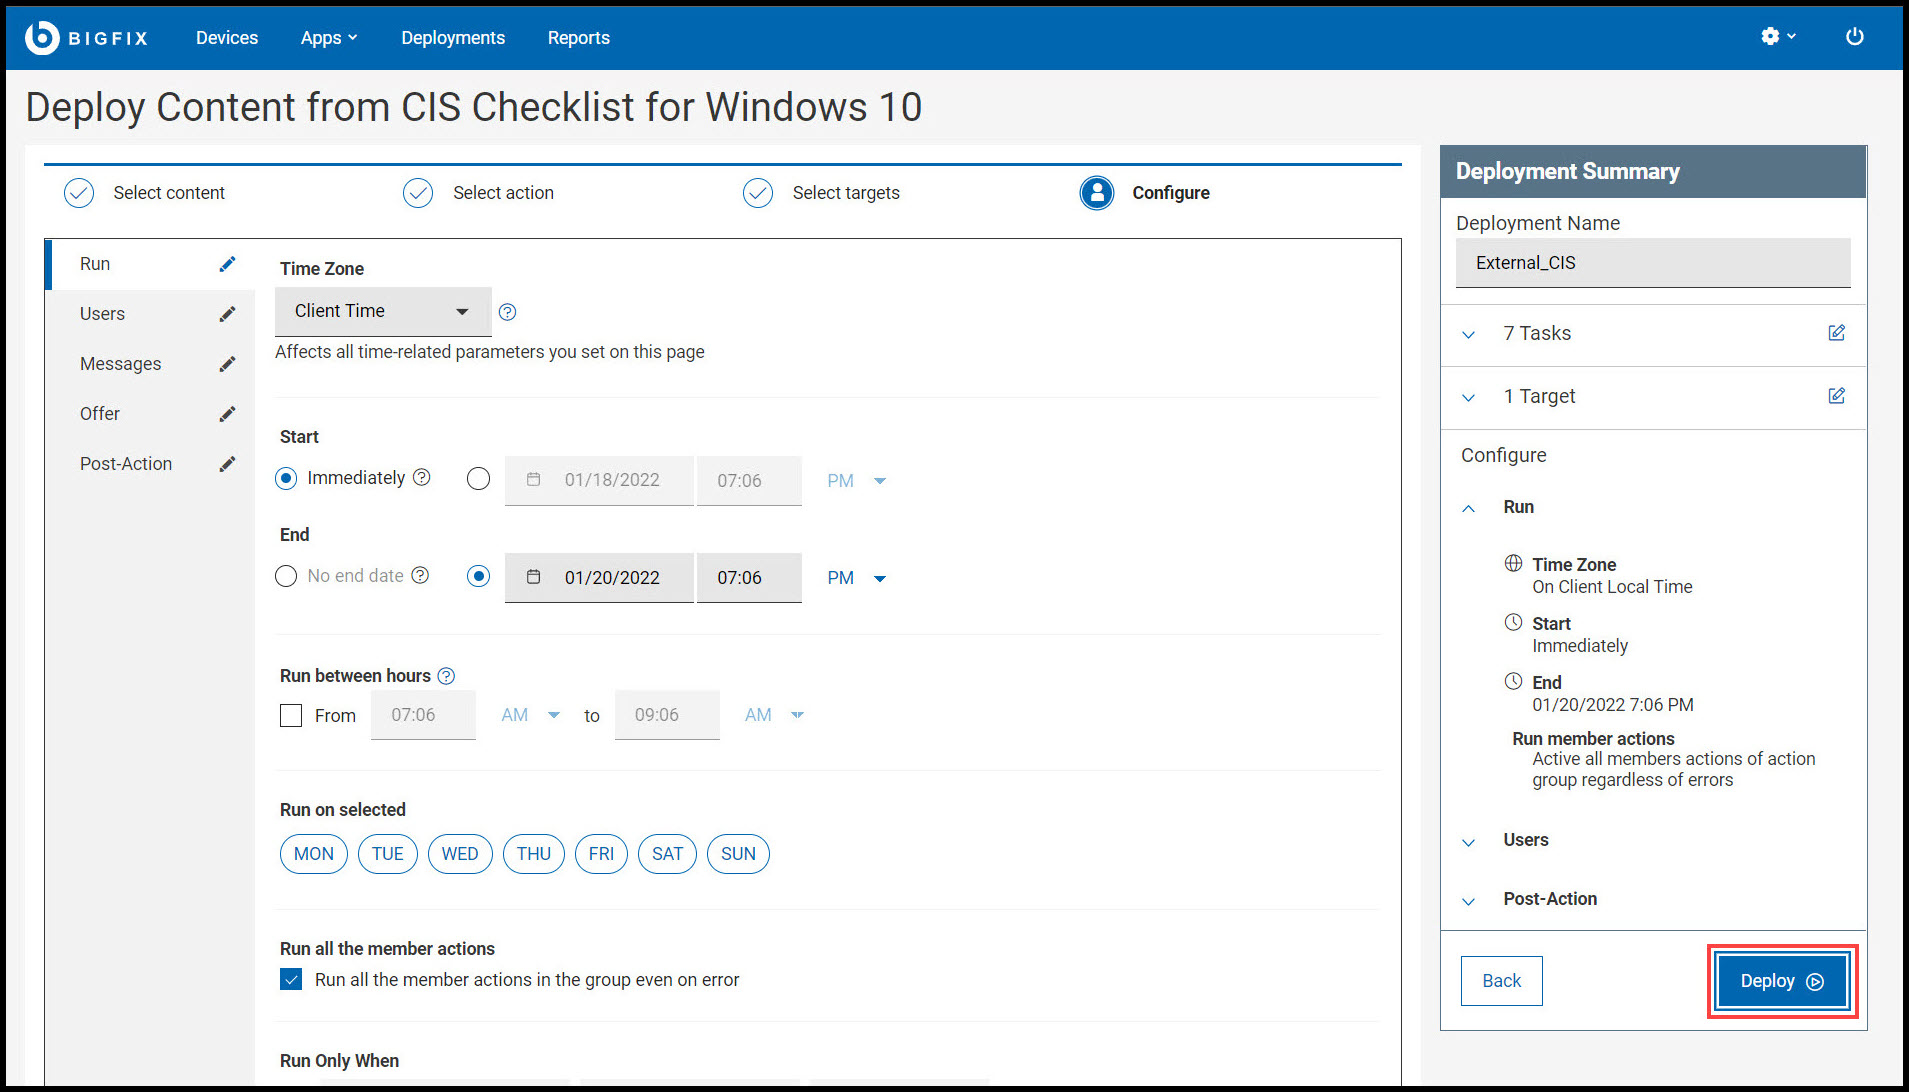Image resolution: width=1909 pixels, height=1092 pixels.
Task: Edit the Users section pencil icon
Action: click(x=228, y=313)
